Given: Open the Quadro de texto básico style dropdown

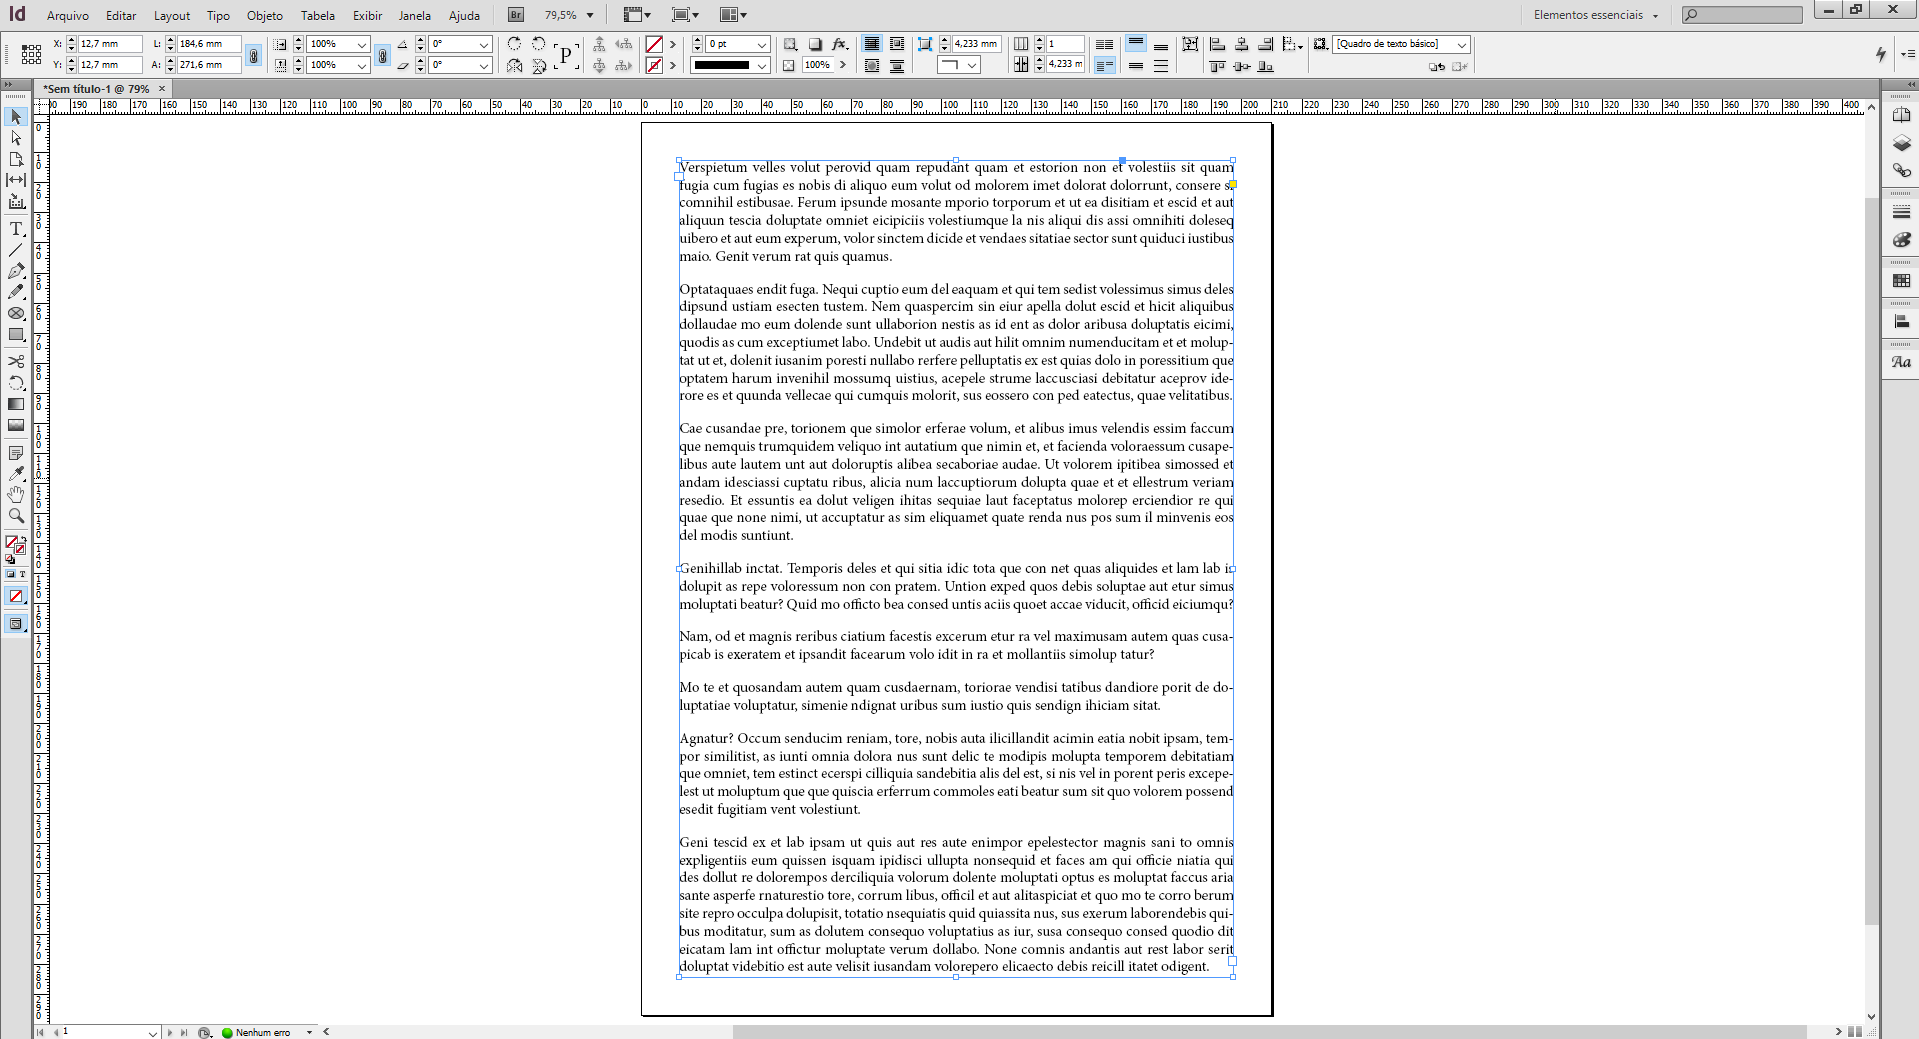Looking at the screenshot, I should tap(1462, 44).
